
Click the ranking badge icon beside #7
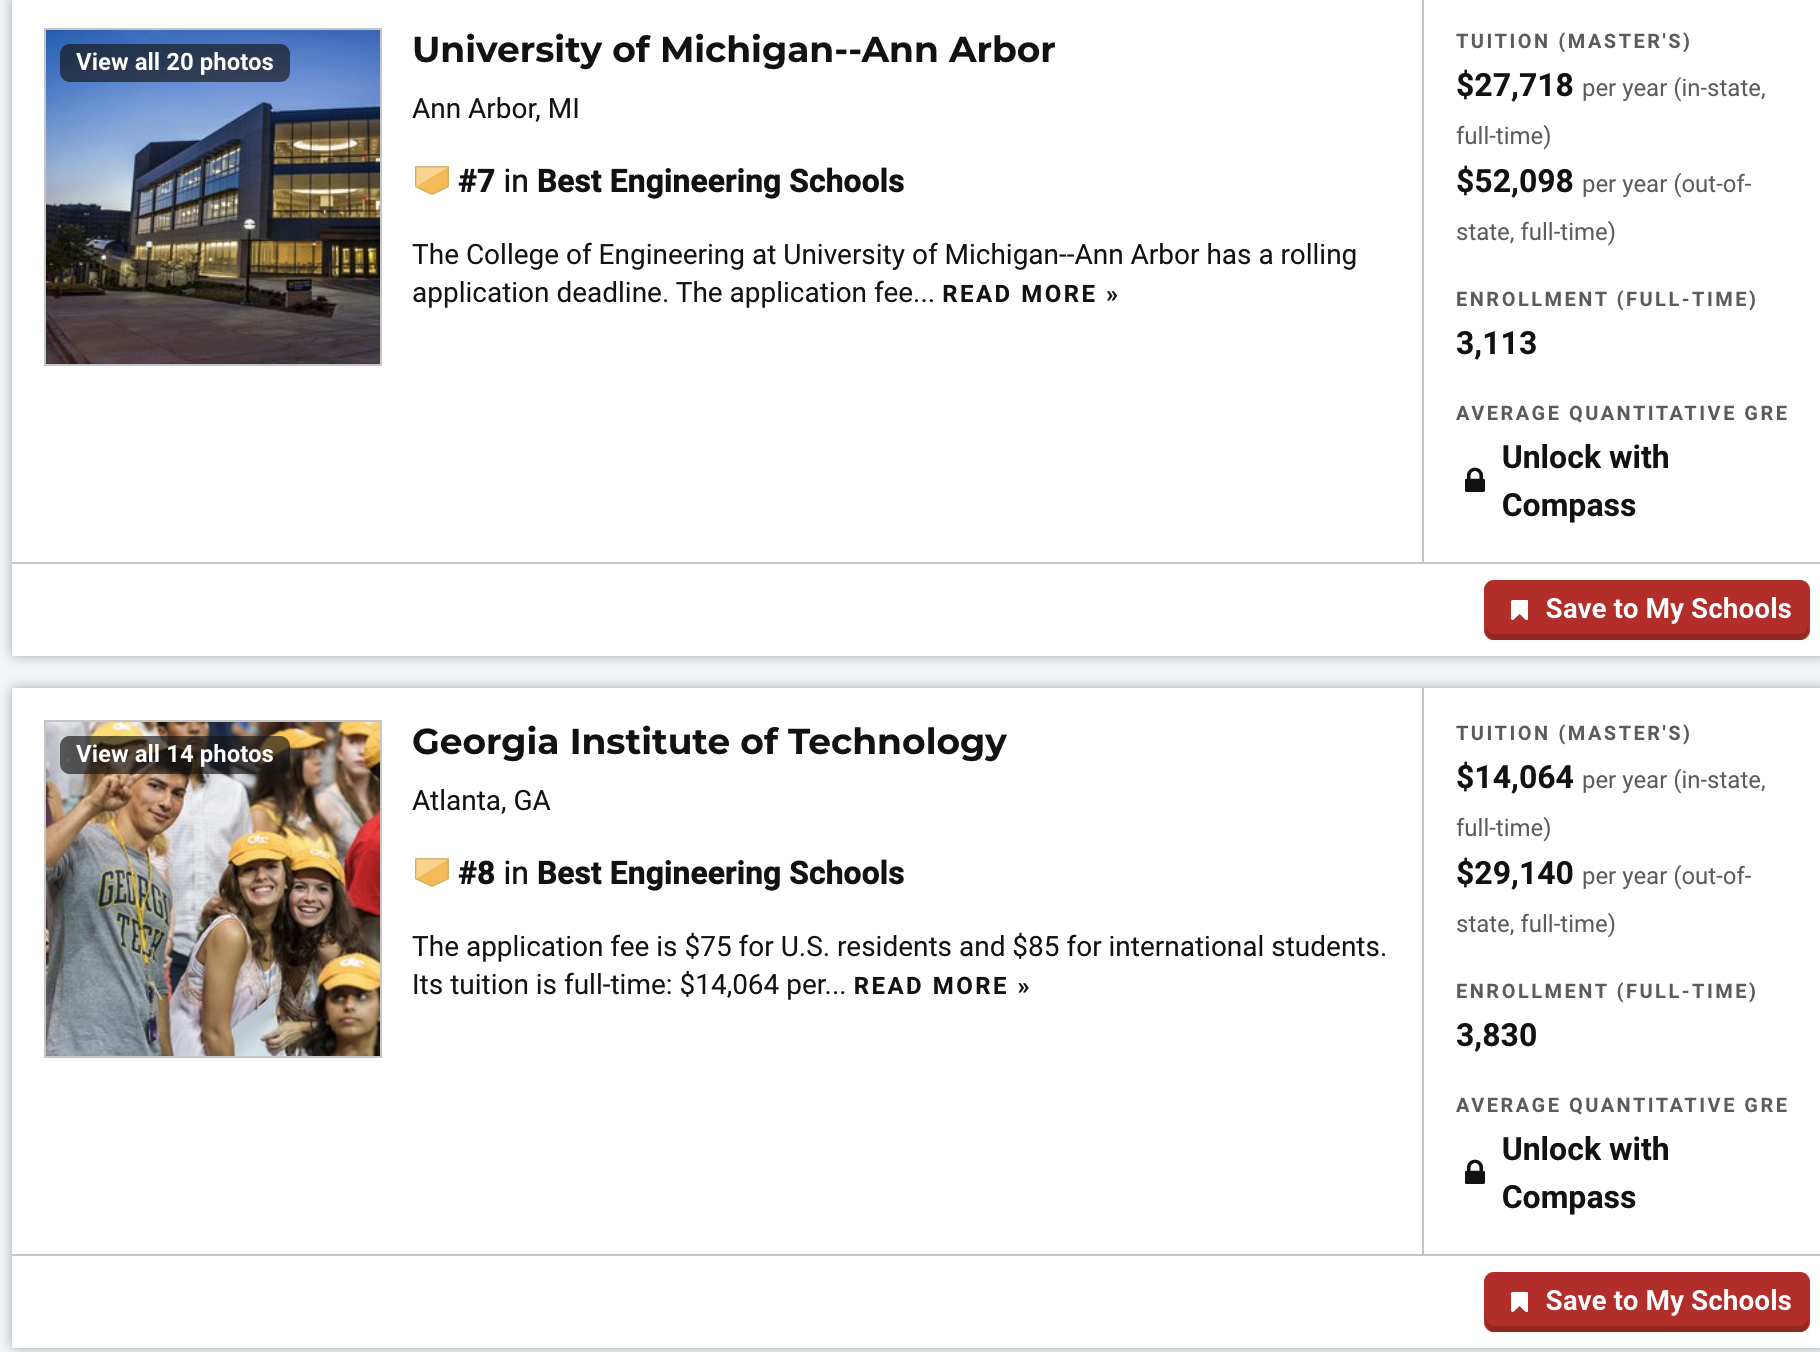431,181
